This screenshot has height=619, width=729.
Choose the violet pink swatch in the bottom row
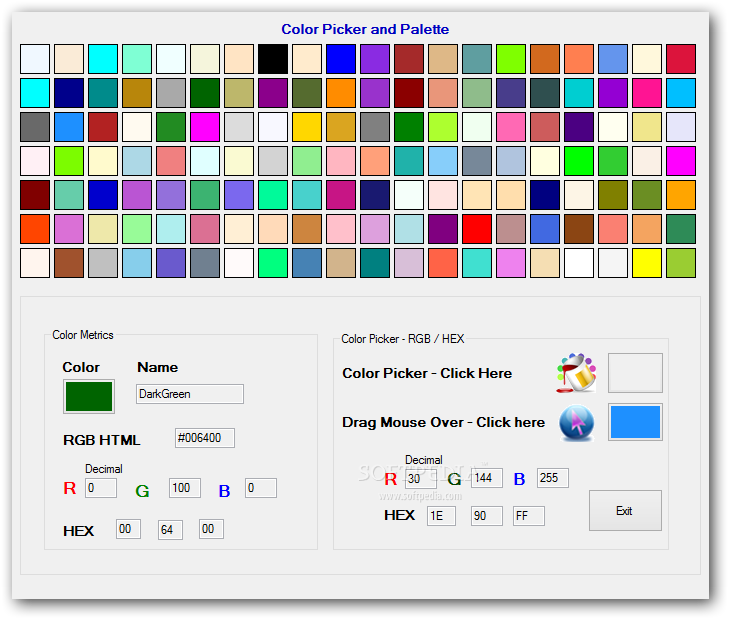511,263
